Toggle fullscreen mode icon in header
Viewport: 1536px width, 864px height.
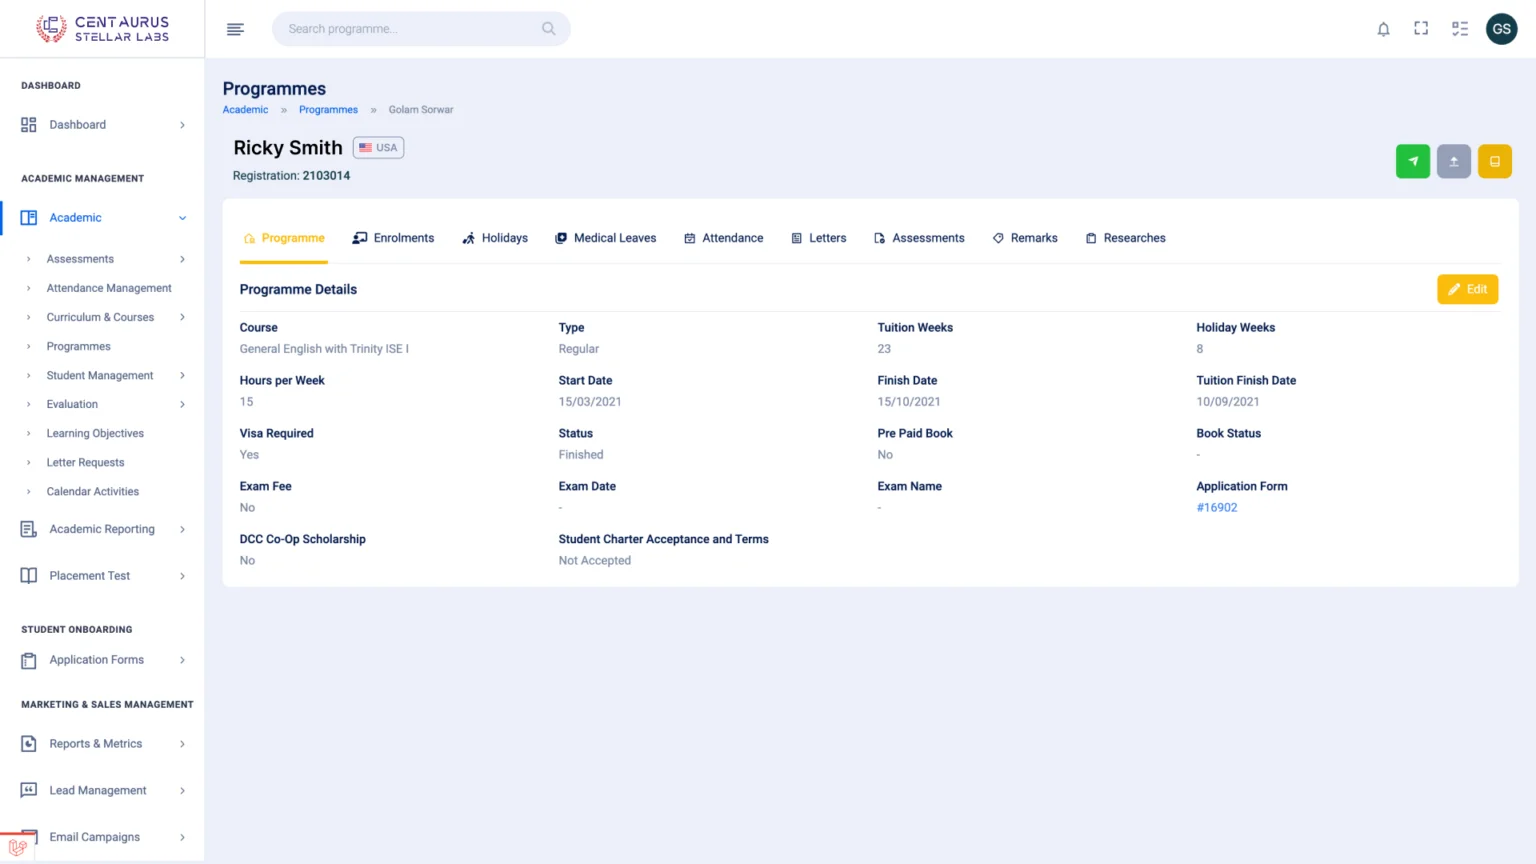point(1421,29)
